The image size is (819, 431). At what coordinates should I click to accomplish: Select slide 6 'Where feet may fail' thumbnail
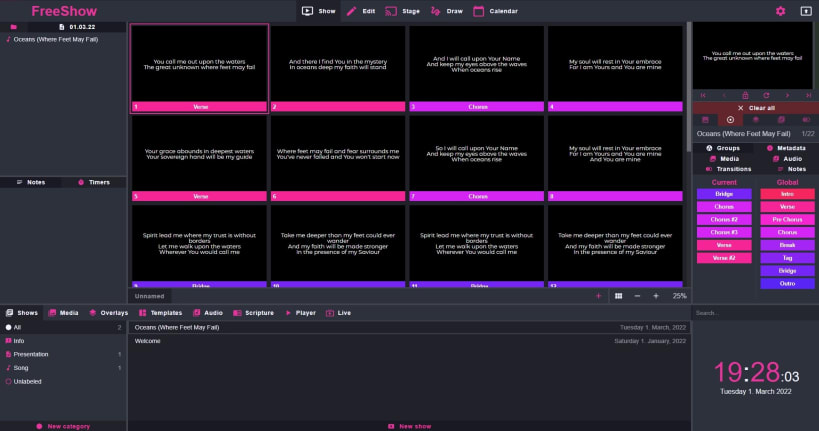(338, 158)
